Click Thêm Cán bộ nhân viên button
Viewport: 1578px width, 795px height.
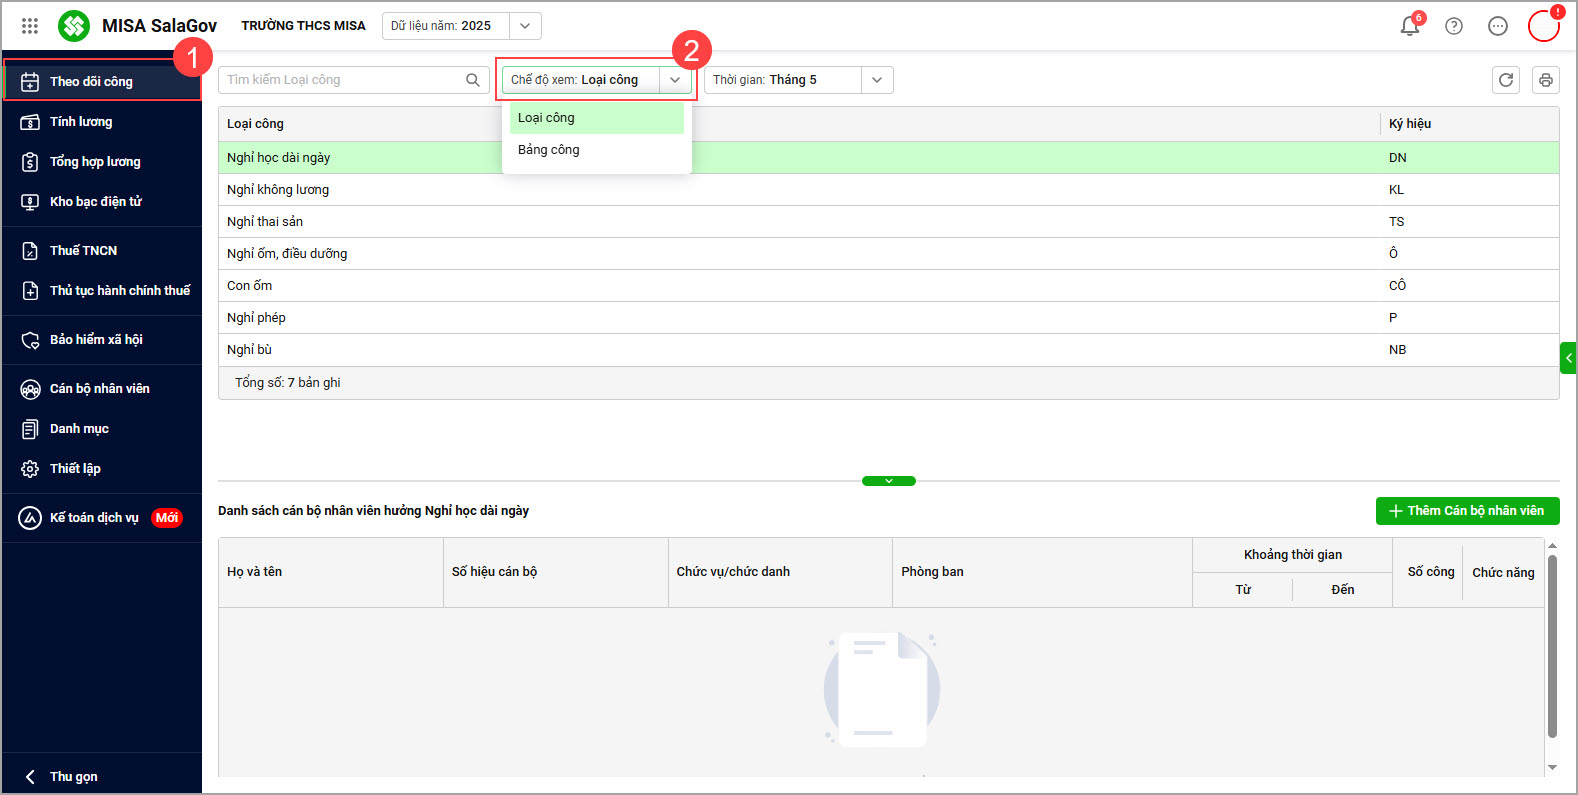click(x=1467, y=511)
